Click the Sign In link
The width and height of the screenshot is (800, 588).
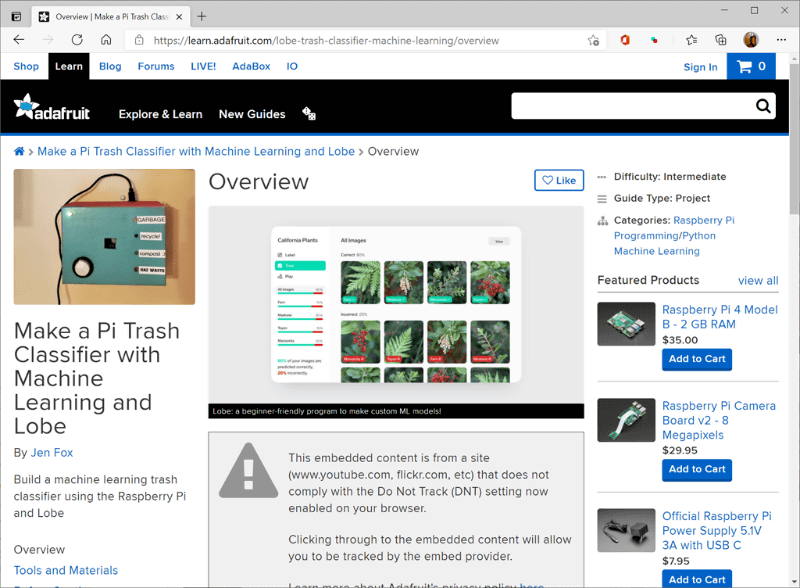pyautogui.click(x=700, y=67)
